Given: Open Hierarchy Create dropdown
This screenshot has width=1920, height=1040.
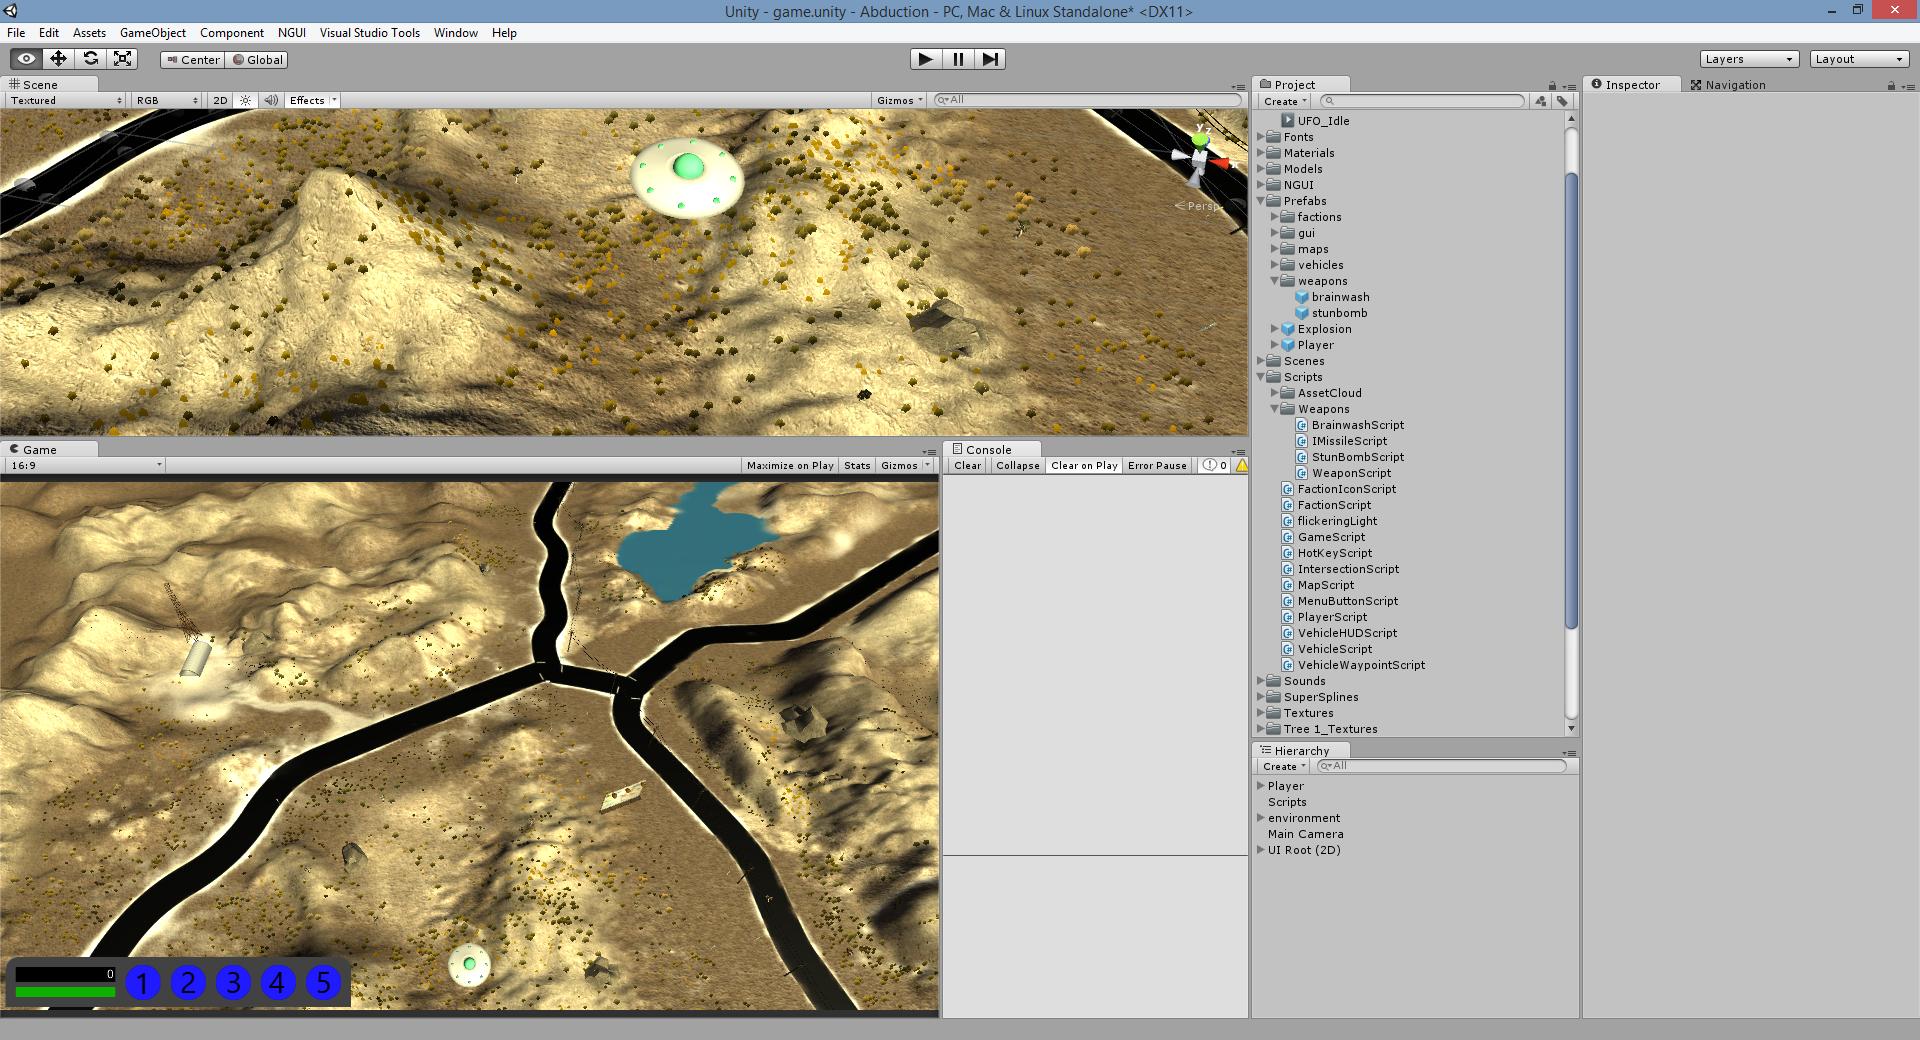Looking at the screenshot, I should click(1284, 766).
